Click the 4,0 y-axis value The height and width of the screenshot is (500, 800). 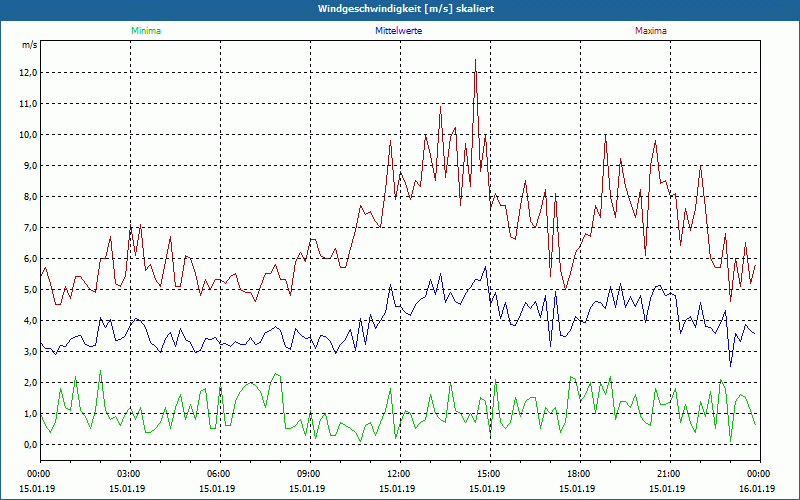[31, 321]
